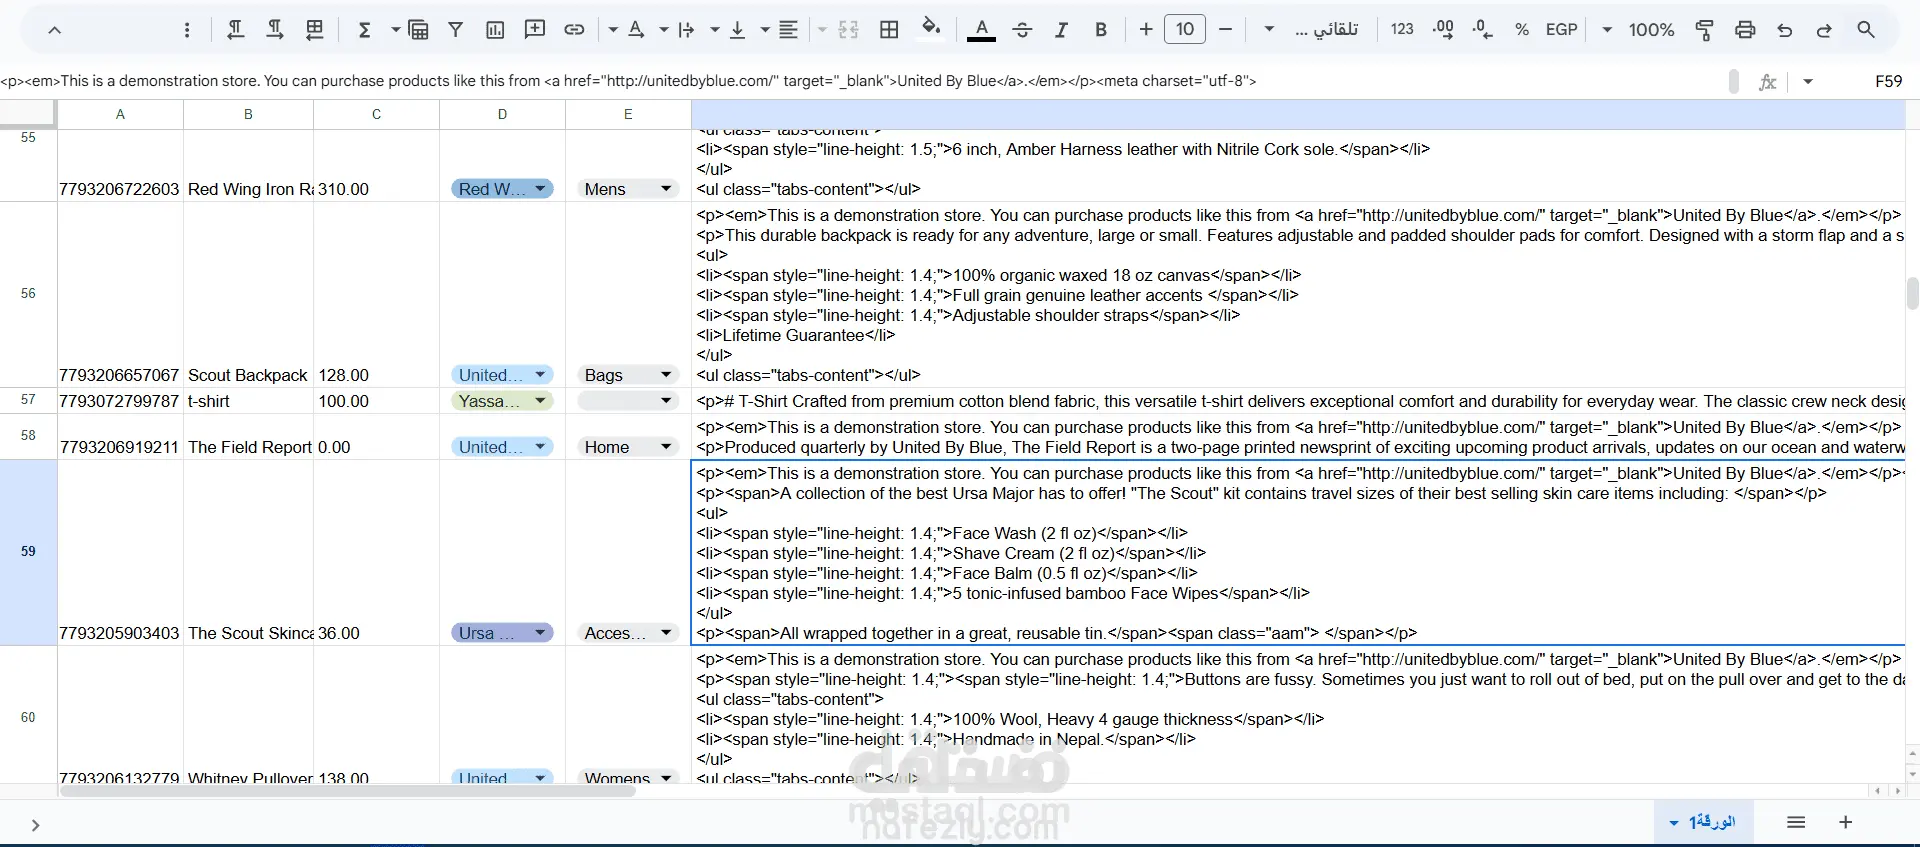Click the first paragraph direction icon
The height and width of the screenshot is (847, 1920).
(x=236, y=30)
